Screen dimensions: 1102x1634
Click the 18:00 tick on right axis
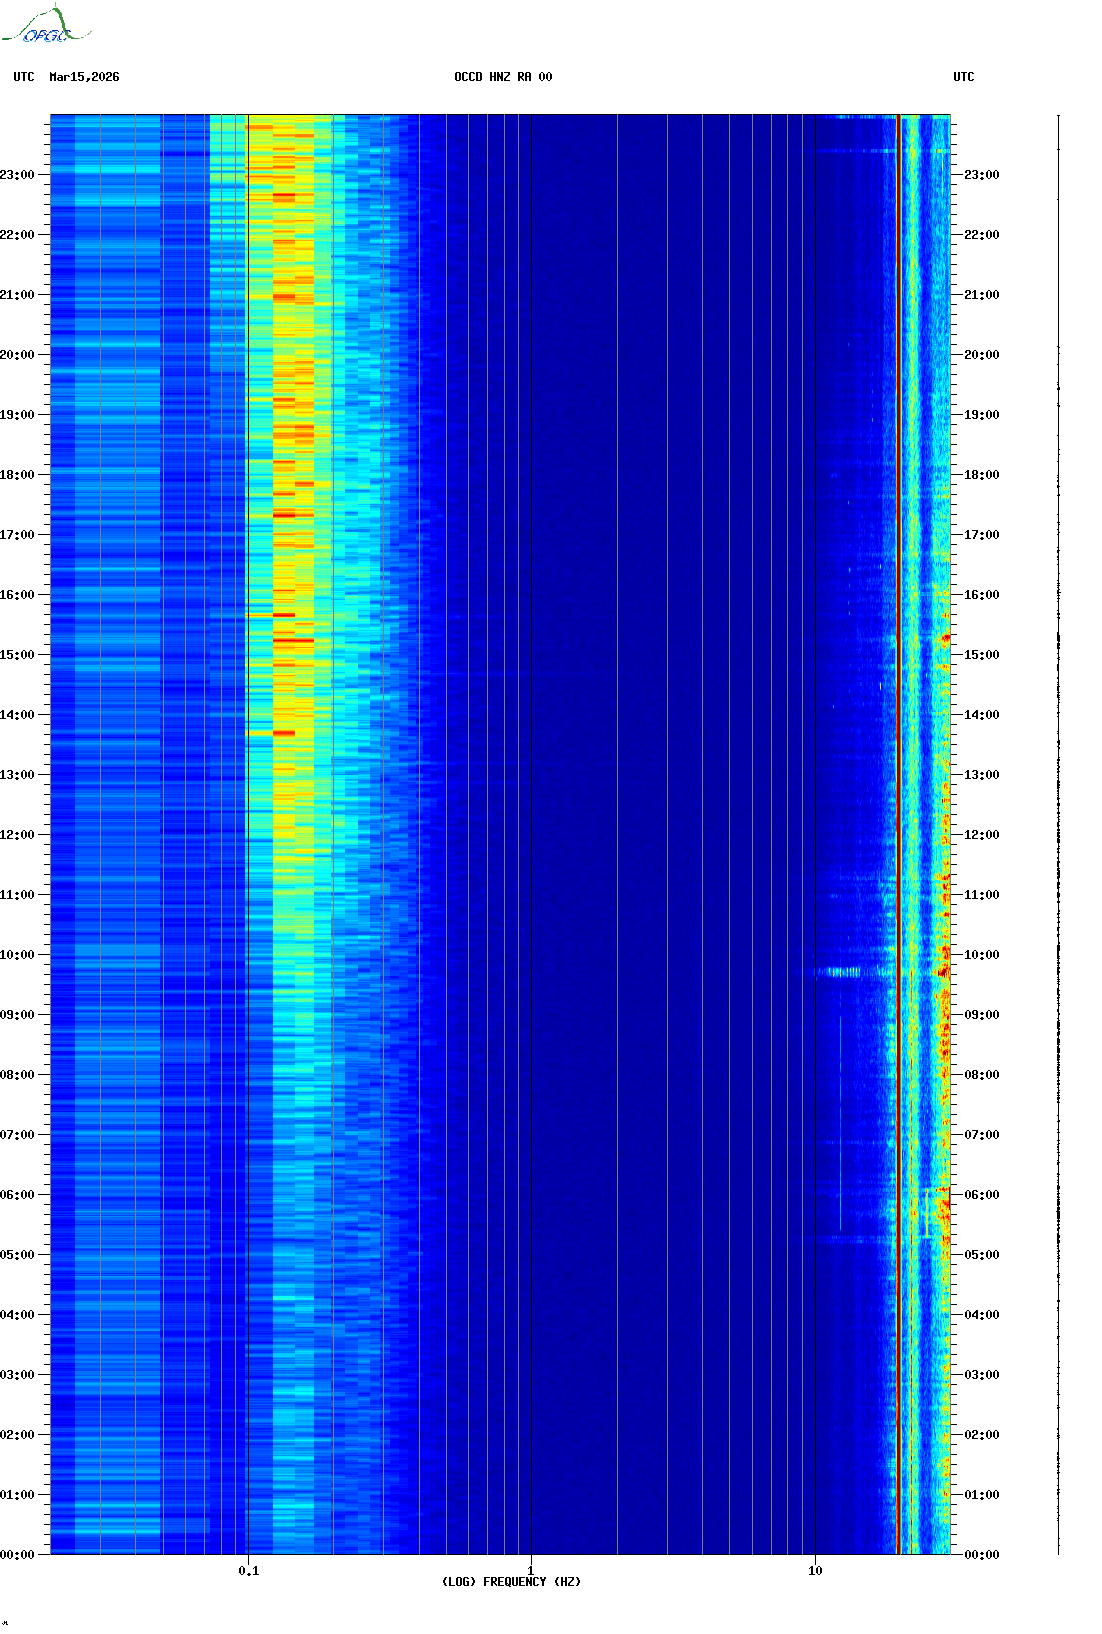pos(980,475)
